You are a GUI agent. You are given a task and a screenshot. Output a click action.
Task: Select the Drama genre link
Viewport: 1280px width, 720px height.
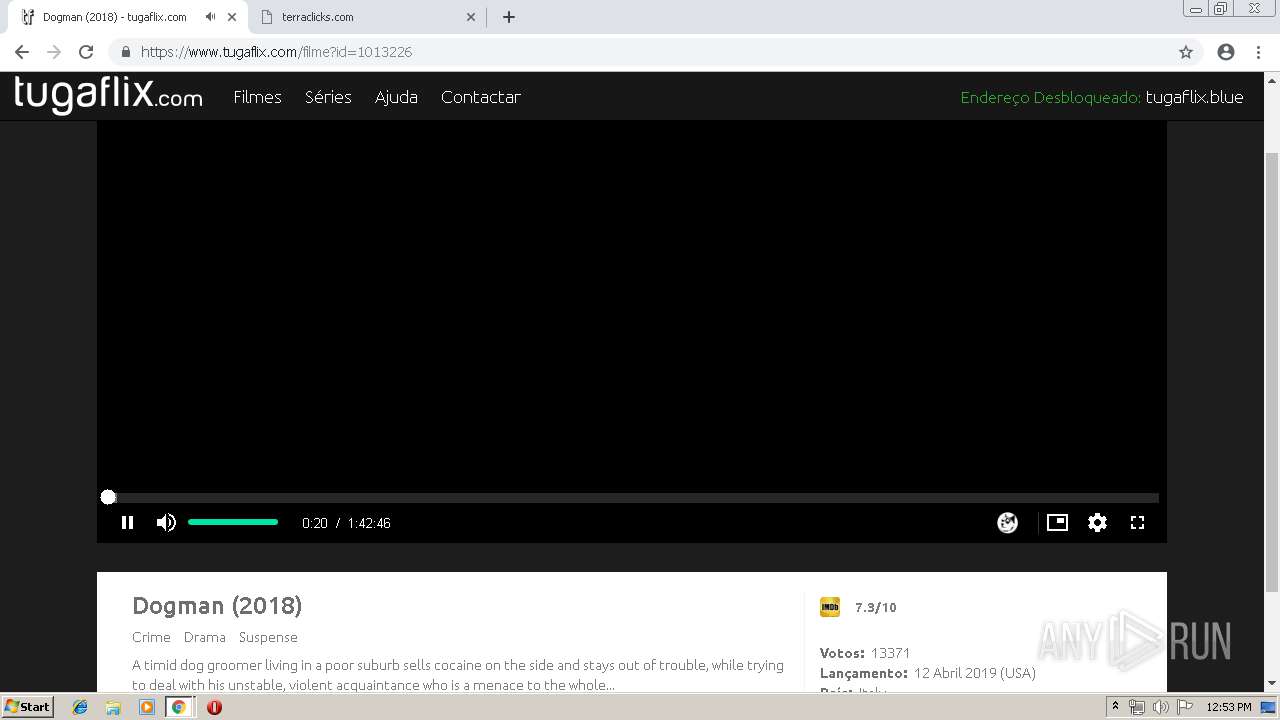point(205,637)
